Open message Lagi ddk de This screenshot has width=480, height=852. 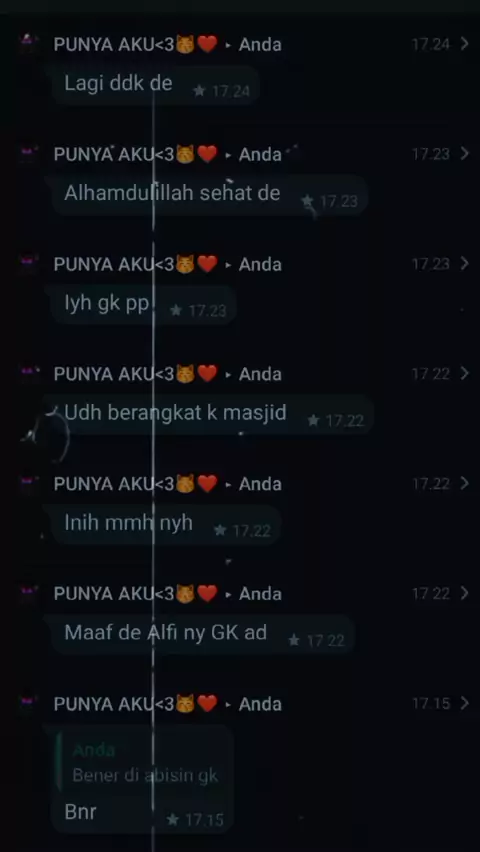pyautogui.click(x=155, y=85)
